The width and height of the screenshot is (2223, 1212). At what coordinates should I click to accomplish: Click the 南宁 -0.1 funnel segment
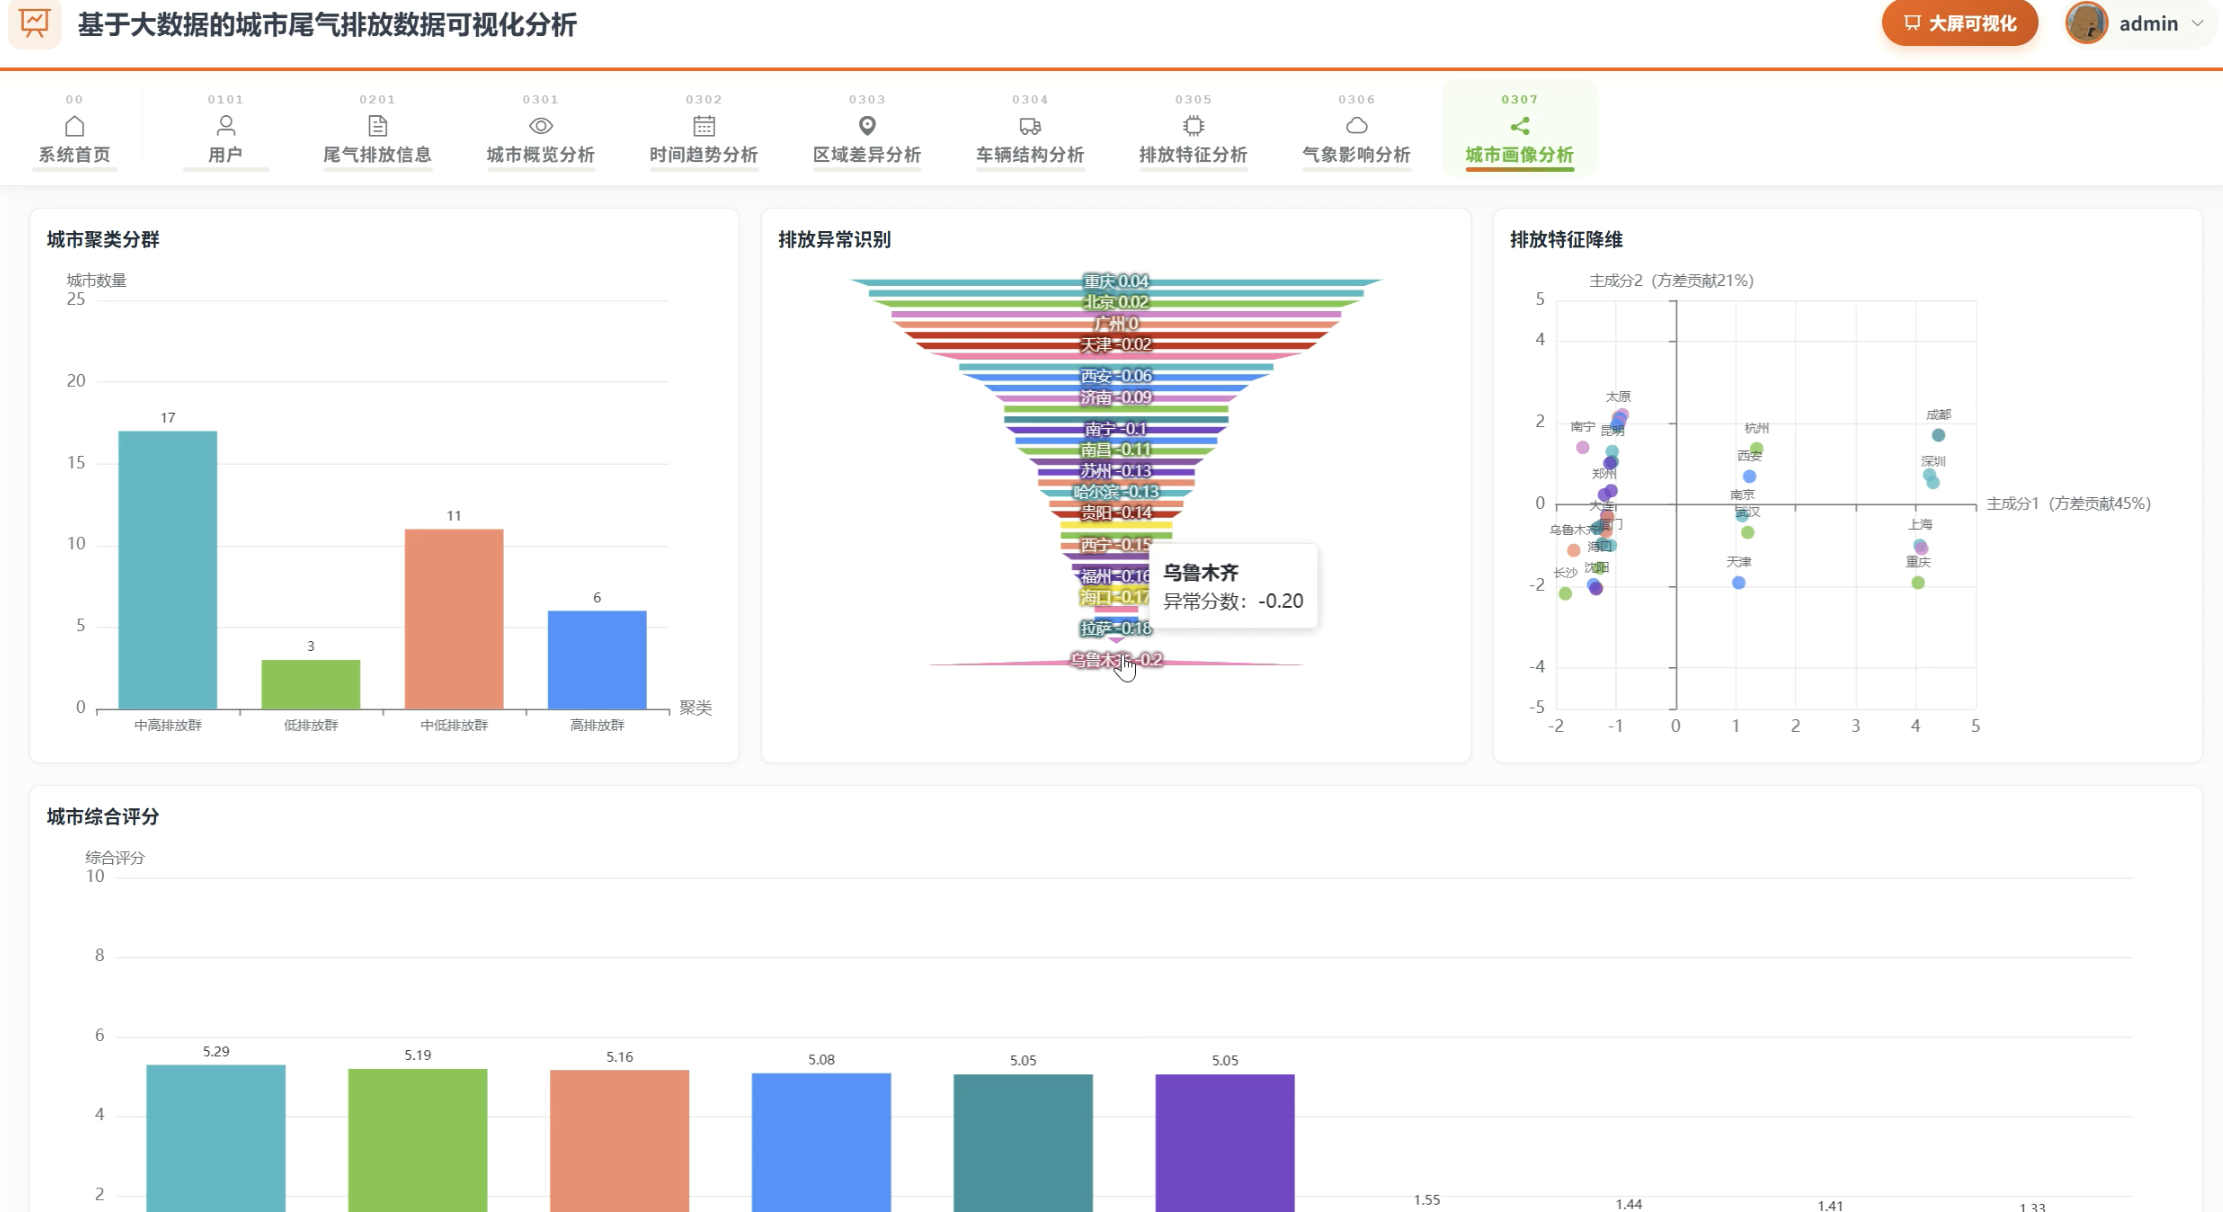[1116, 429]
